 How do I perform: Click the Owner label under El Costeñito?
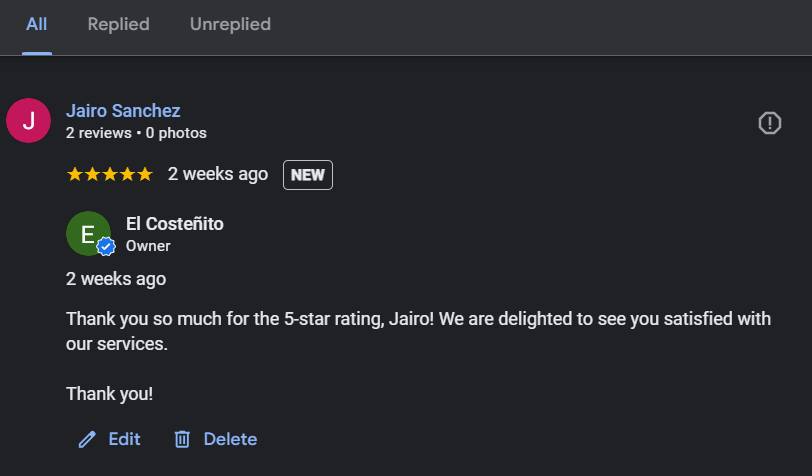(x=148, y=246)
